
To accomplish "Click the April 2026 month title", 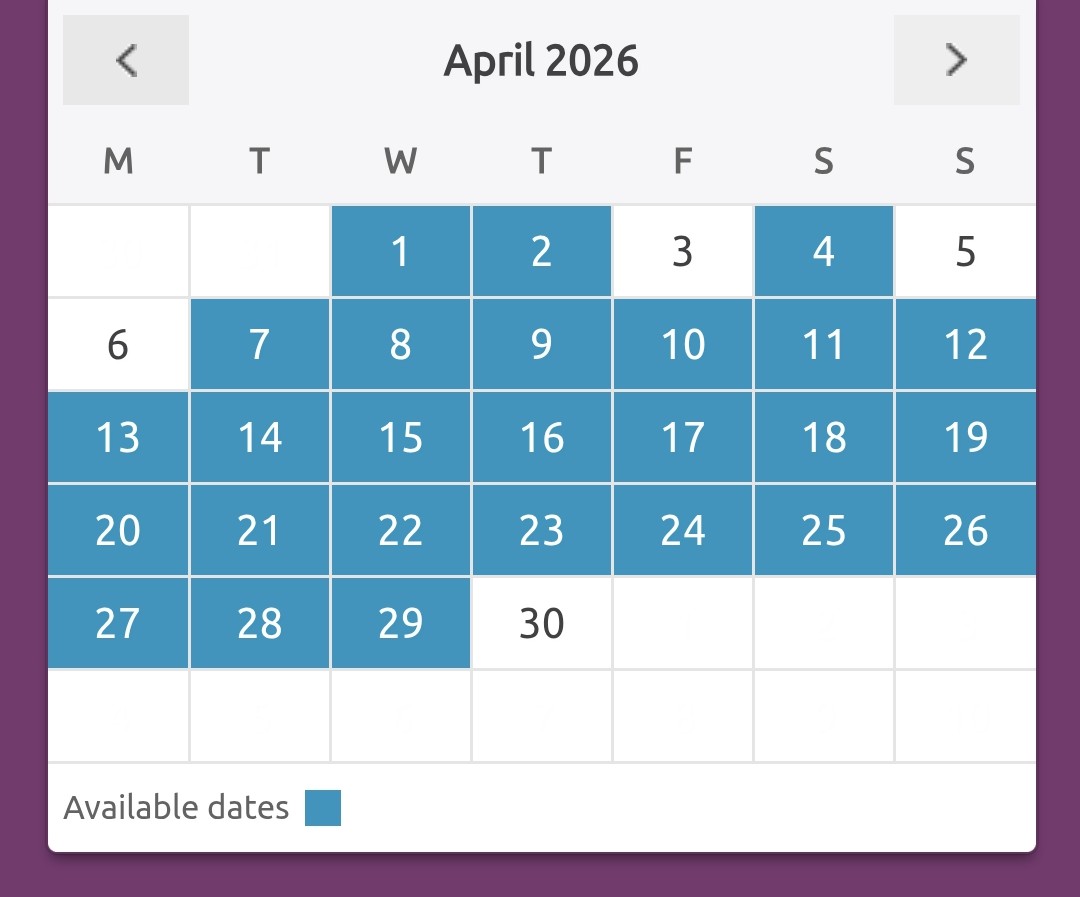I will (541, 61).
